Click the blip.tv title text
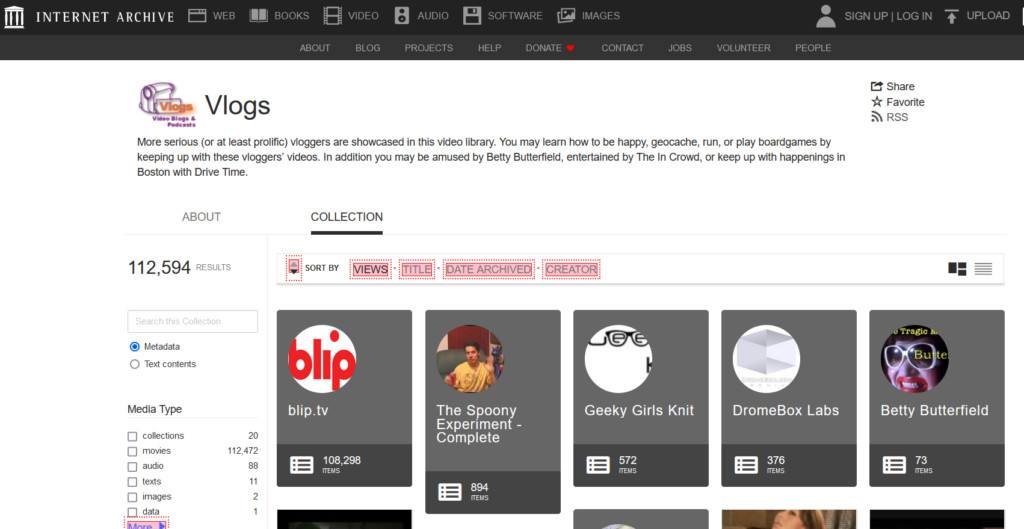This screenshot has height=529, width=1024. [x=308, y=411]
